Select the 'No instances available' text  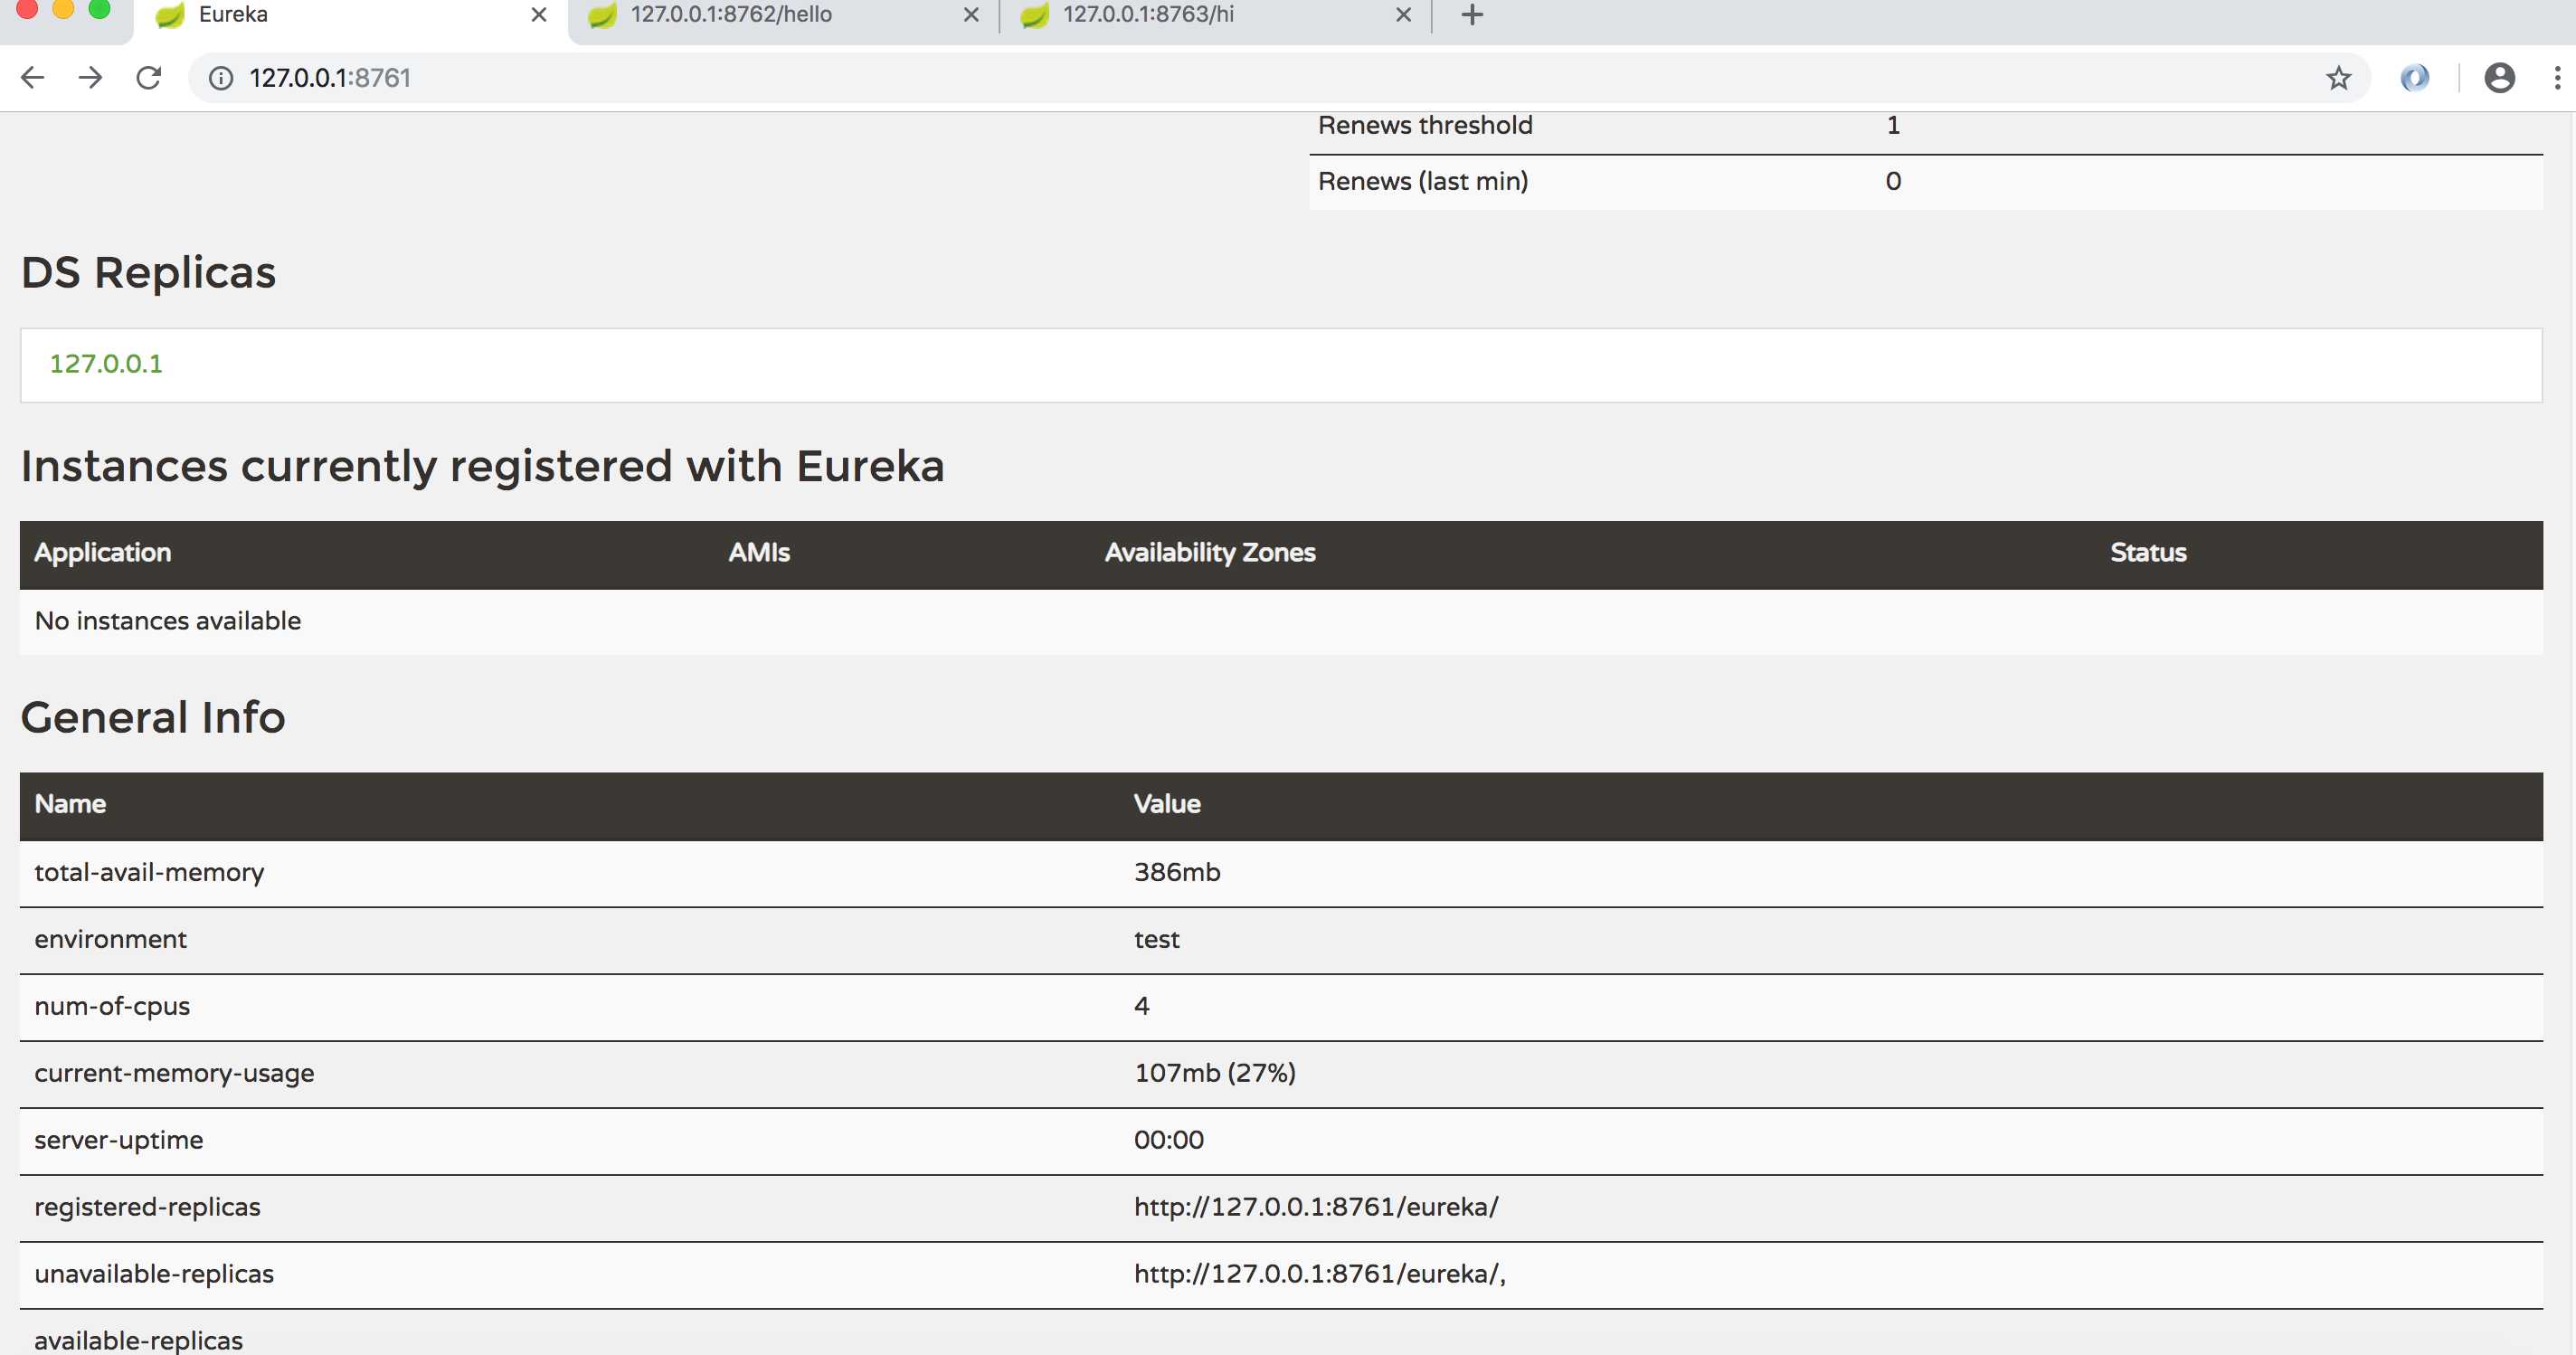click(168, 621)
